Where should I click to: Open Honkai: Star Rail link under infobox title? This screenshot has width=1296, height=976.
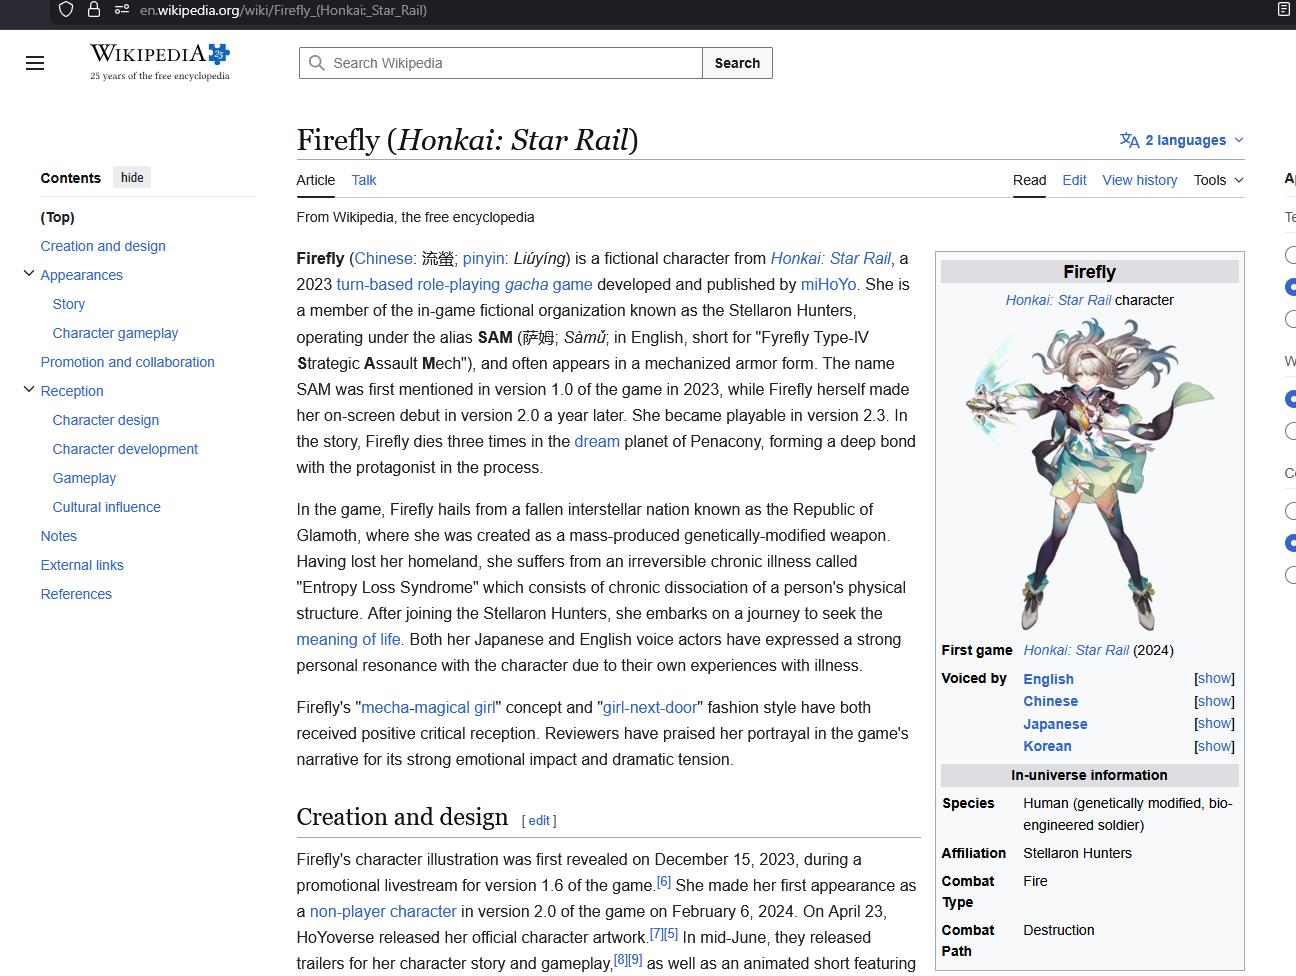tap(1058, 300)
